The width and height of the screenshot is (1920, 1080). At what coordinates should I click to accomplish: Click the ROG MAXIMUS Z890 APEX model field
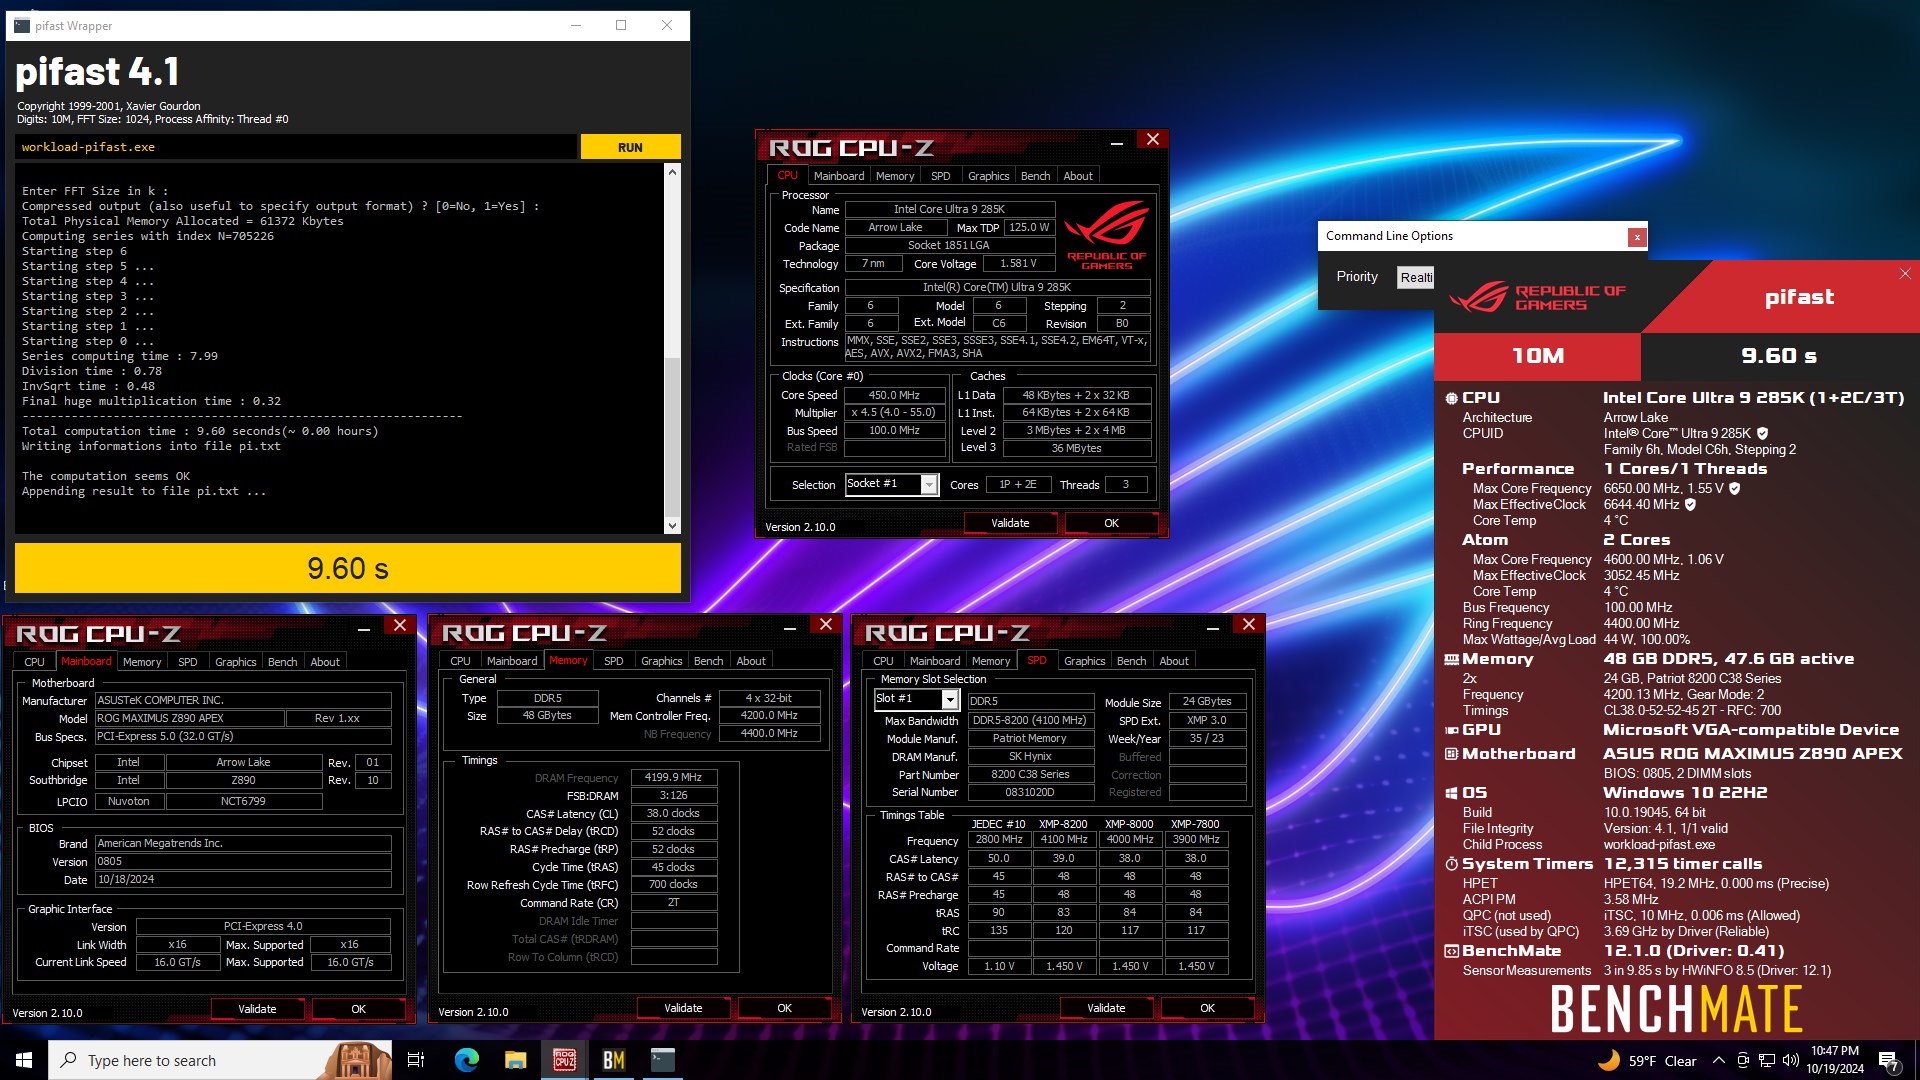[189, 718]
